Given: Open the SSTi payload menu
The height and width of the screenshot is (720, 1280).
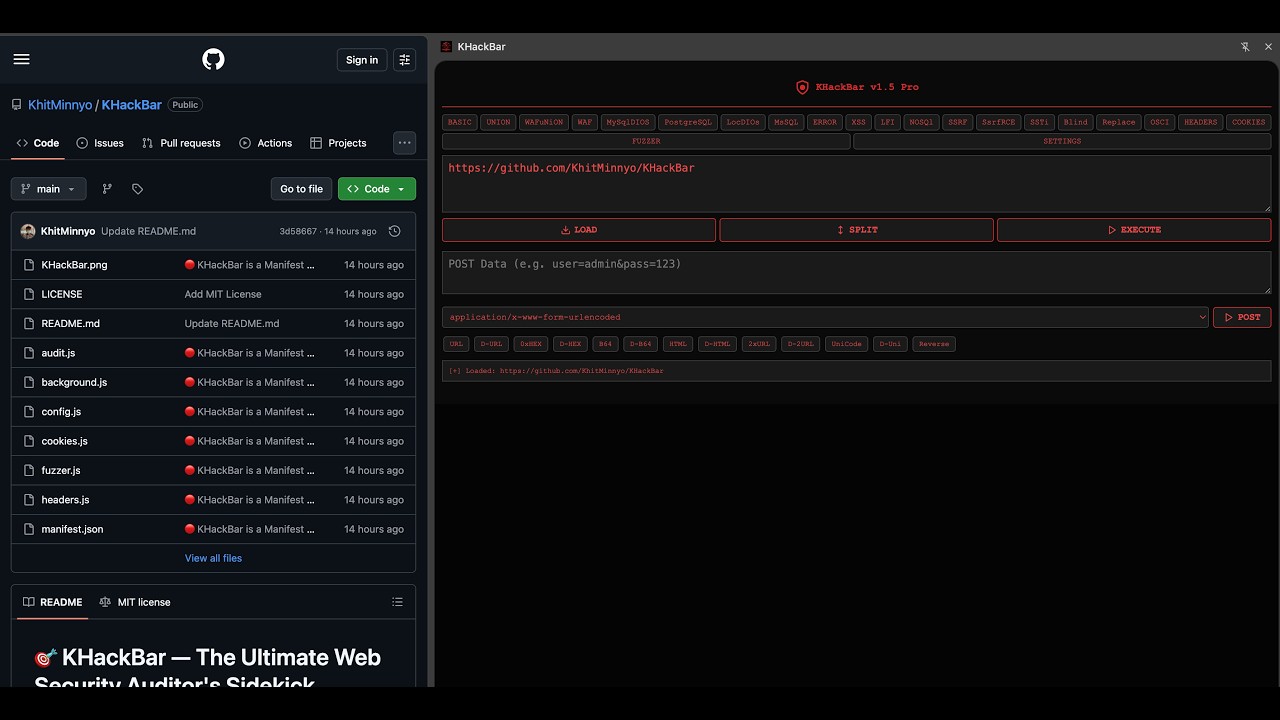Looking at the screenshot, I should click(1039, 122).
